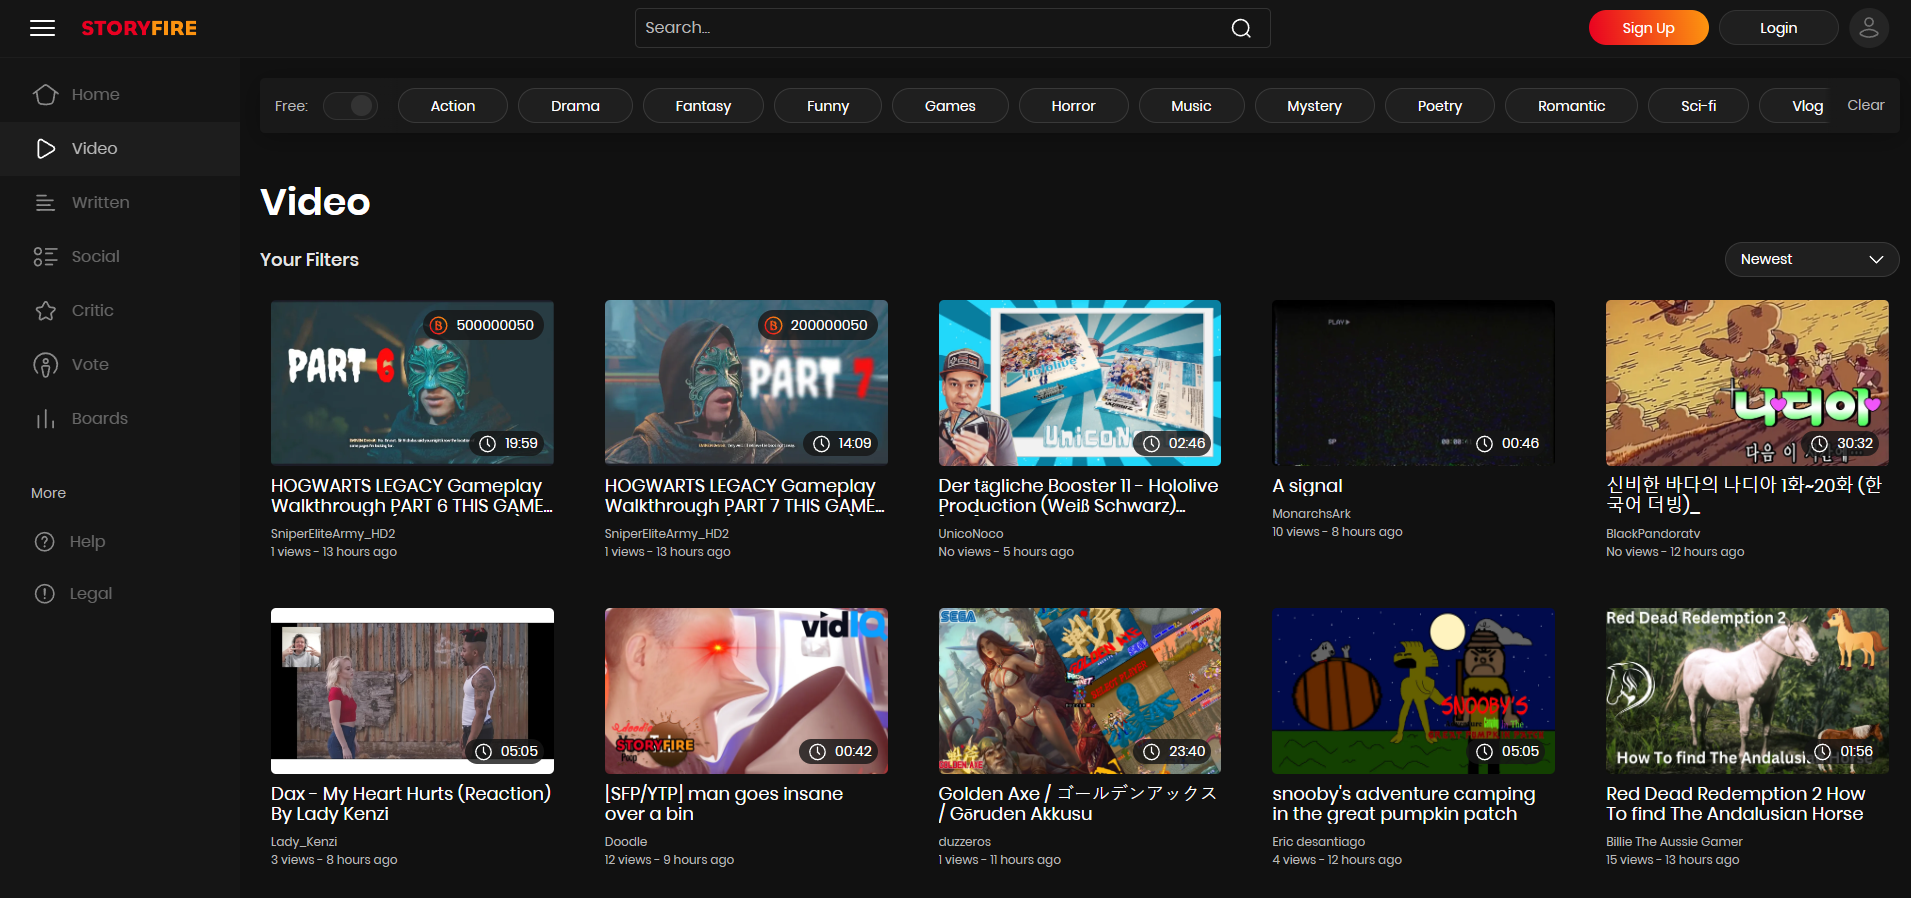Click the Sign Up button
This screenshot has width=1911, height=898.
[x=1648, y=28]
